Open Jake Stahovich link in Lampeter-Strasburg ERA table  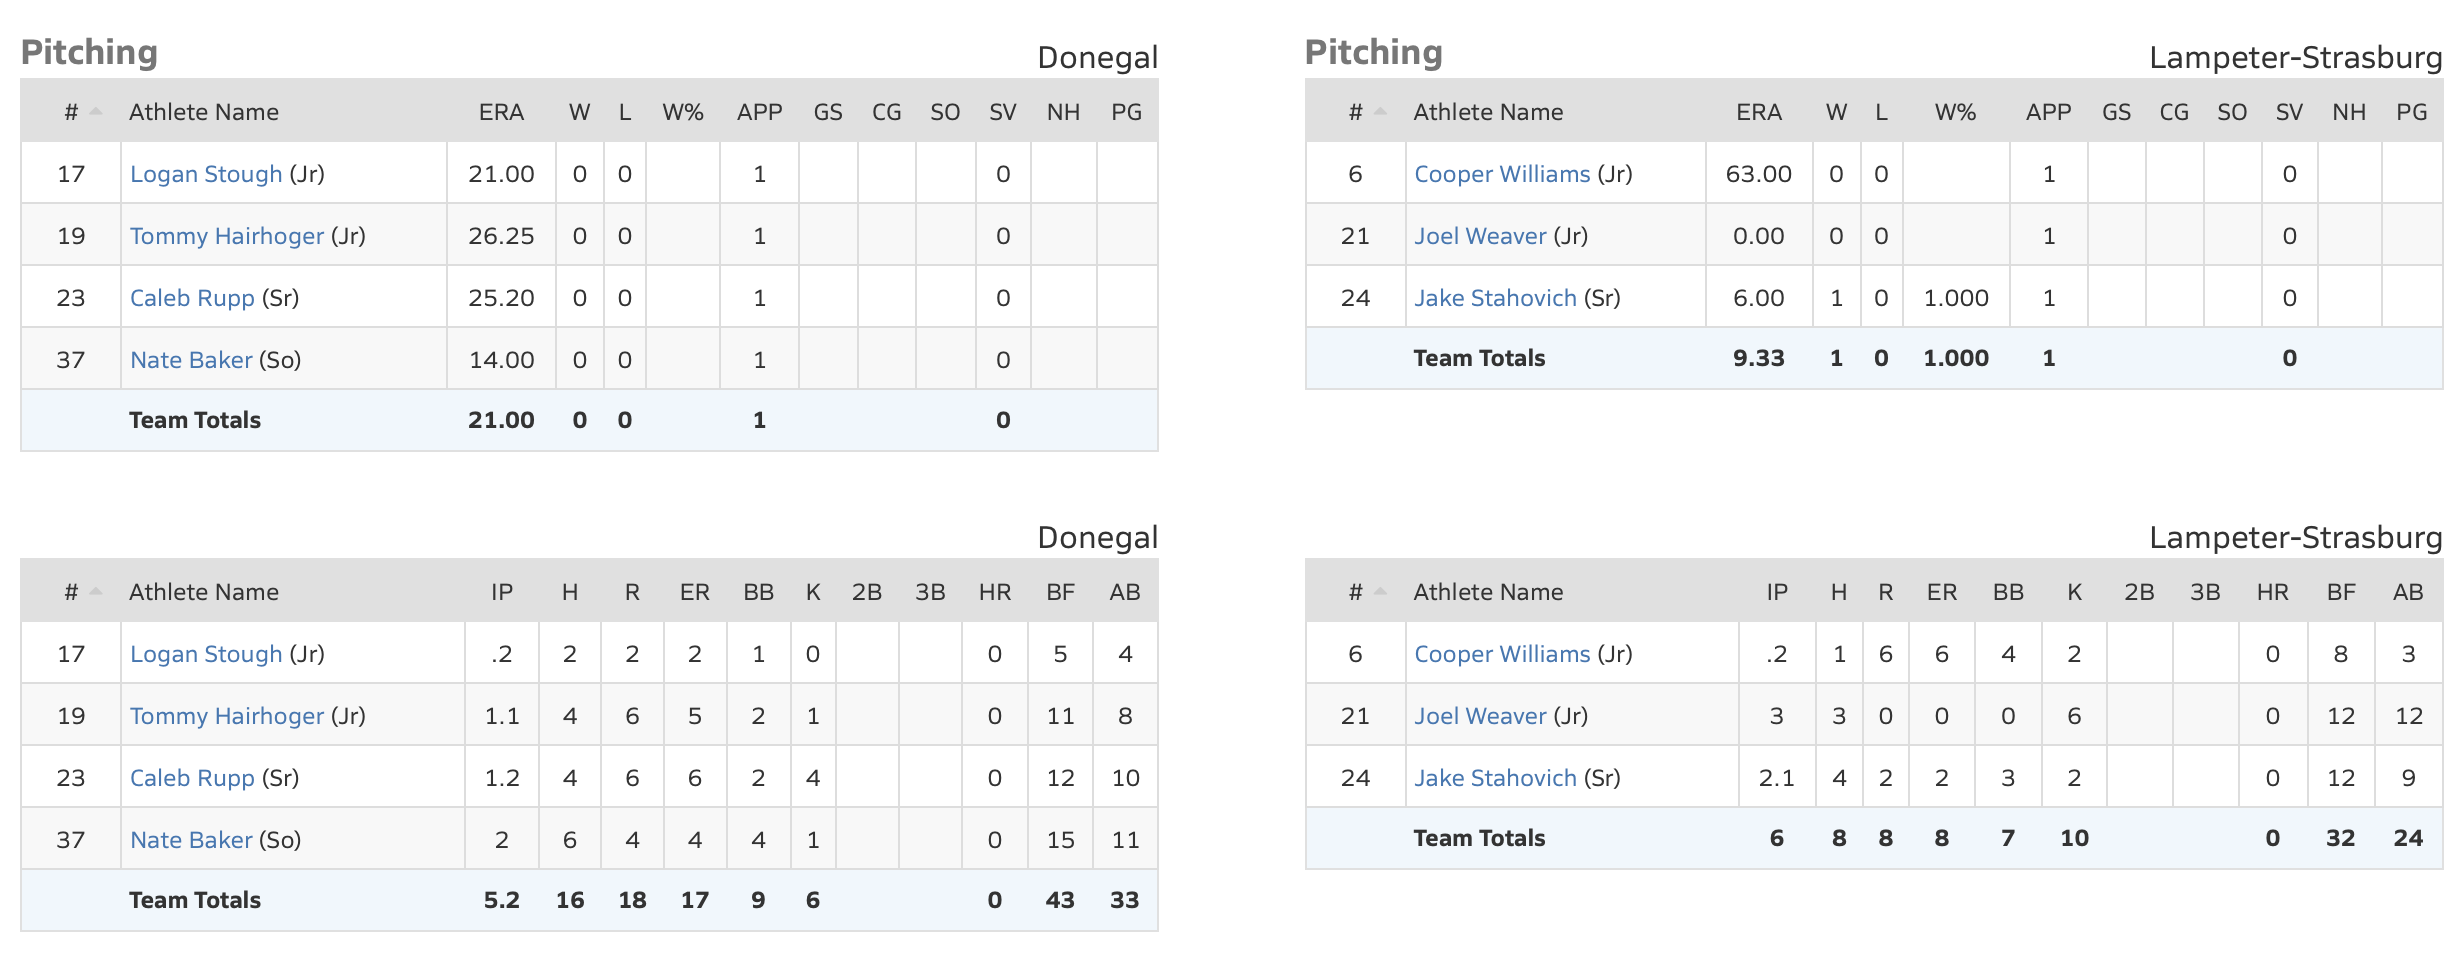click(x=1495, y=298)
